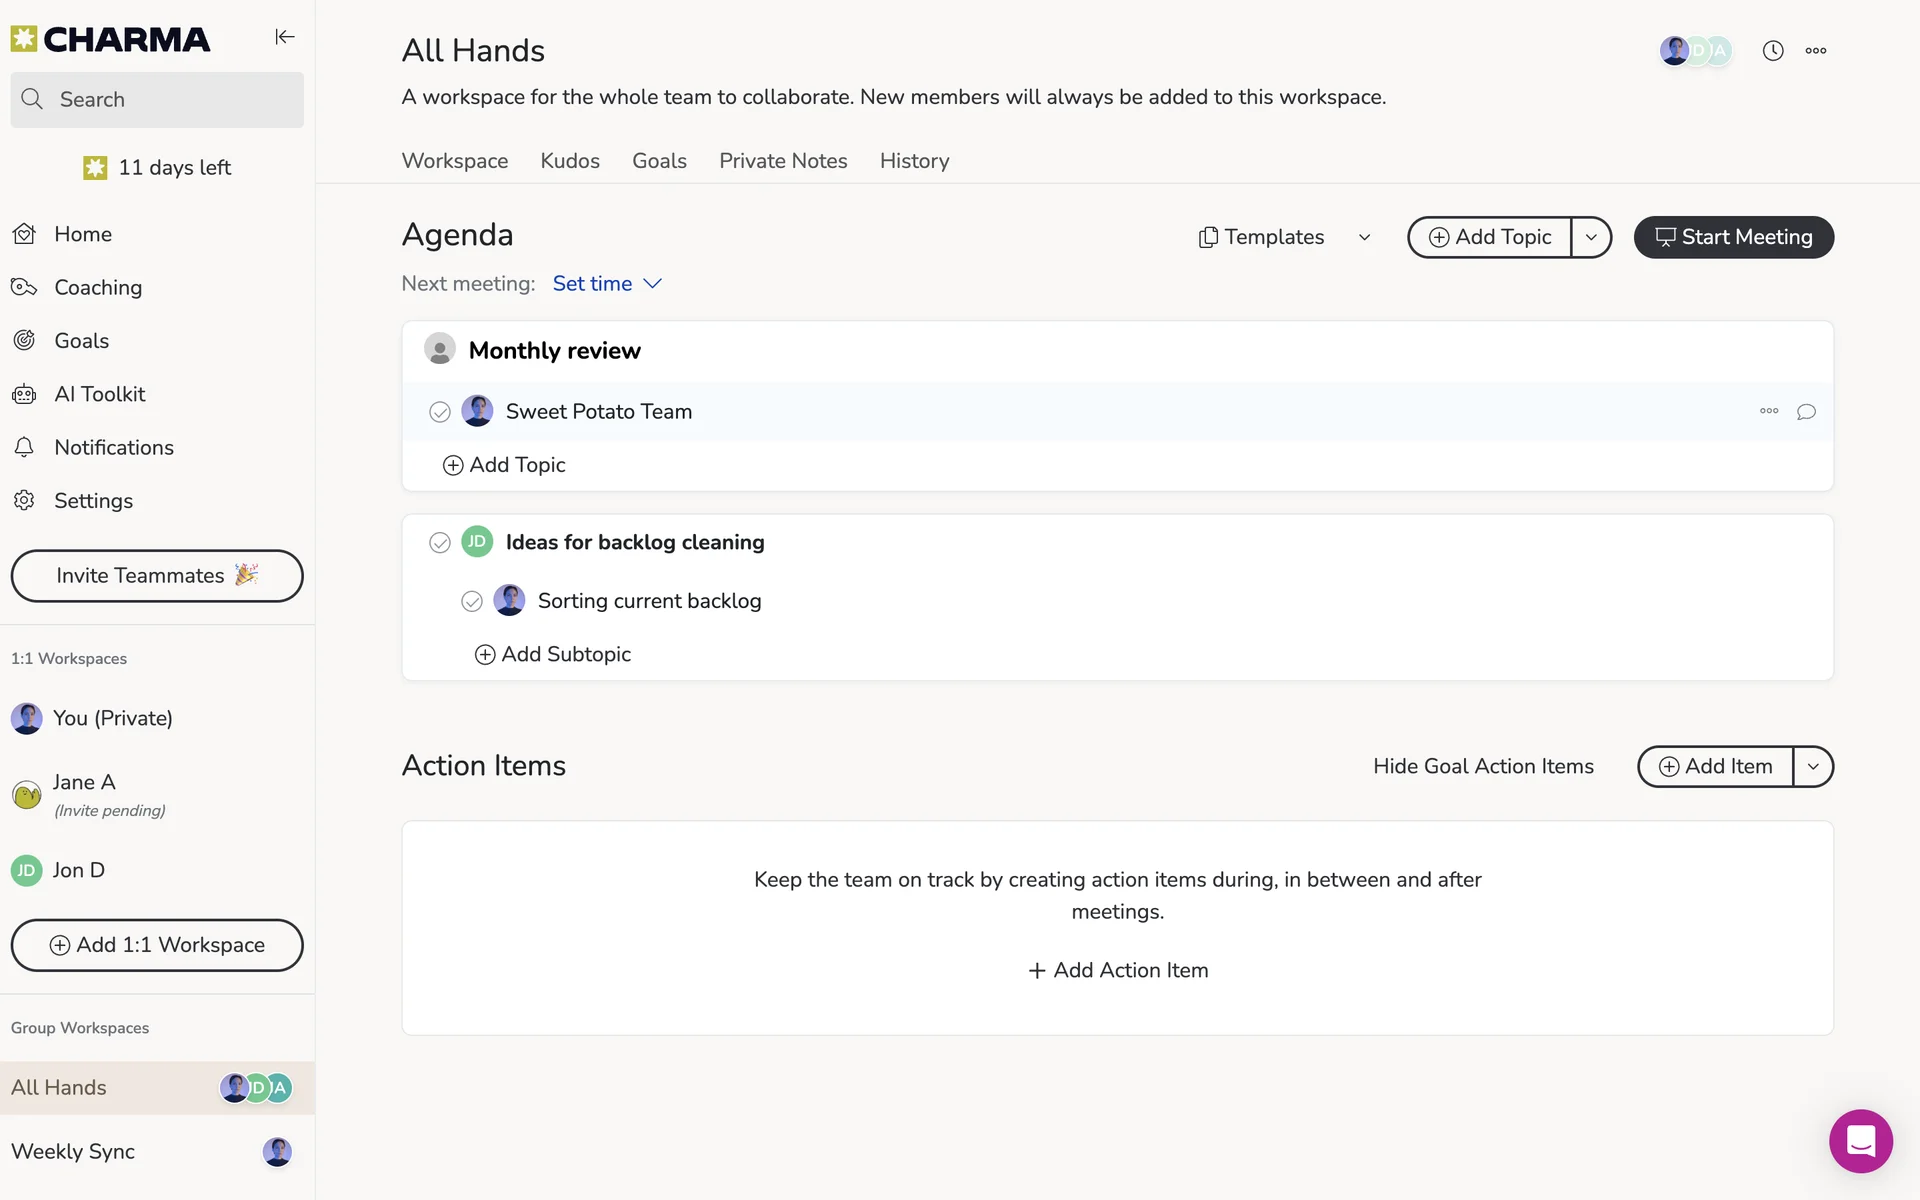
Task: Switch to the Kudos tab
Action: click(570, 161)
